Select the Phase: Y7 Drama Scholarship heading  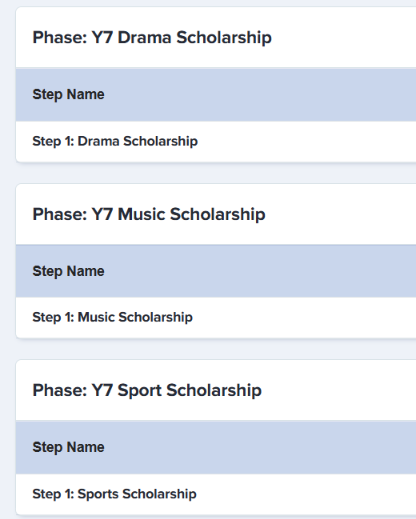click(x=152, y=37)
